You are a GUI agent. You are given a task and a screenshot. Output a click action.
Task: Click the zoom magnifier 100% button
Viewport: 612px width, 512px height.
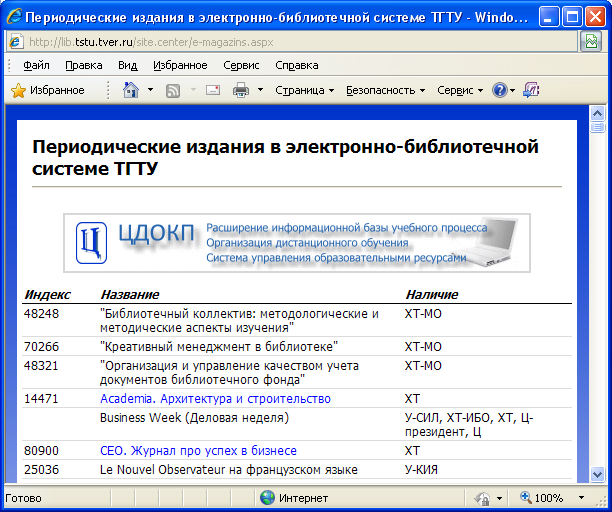tap(541, 498)
